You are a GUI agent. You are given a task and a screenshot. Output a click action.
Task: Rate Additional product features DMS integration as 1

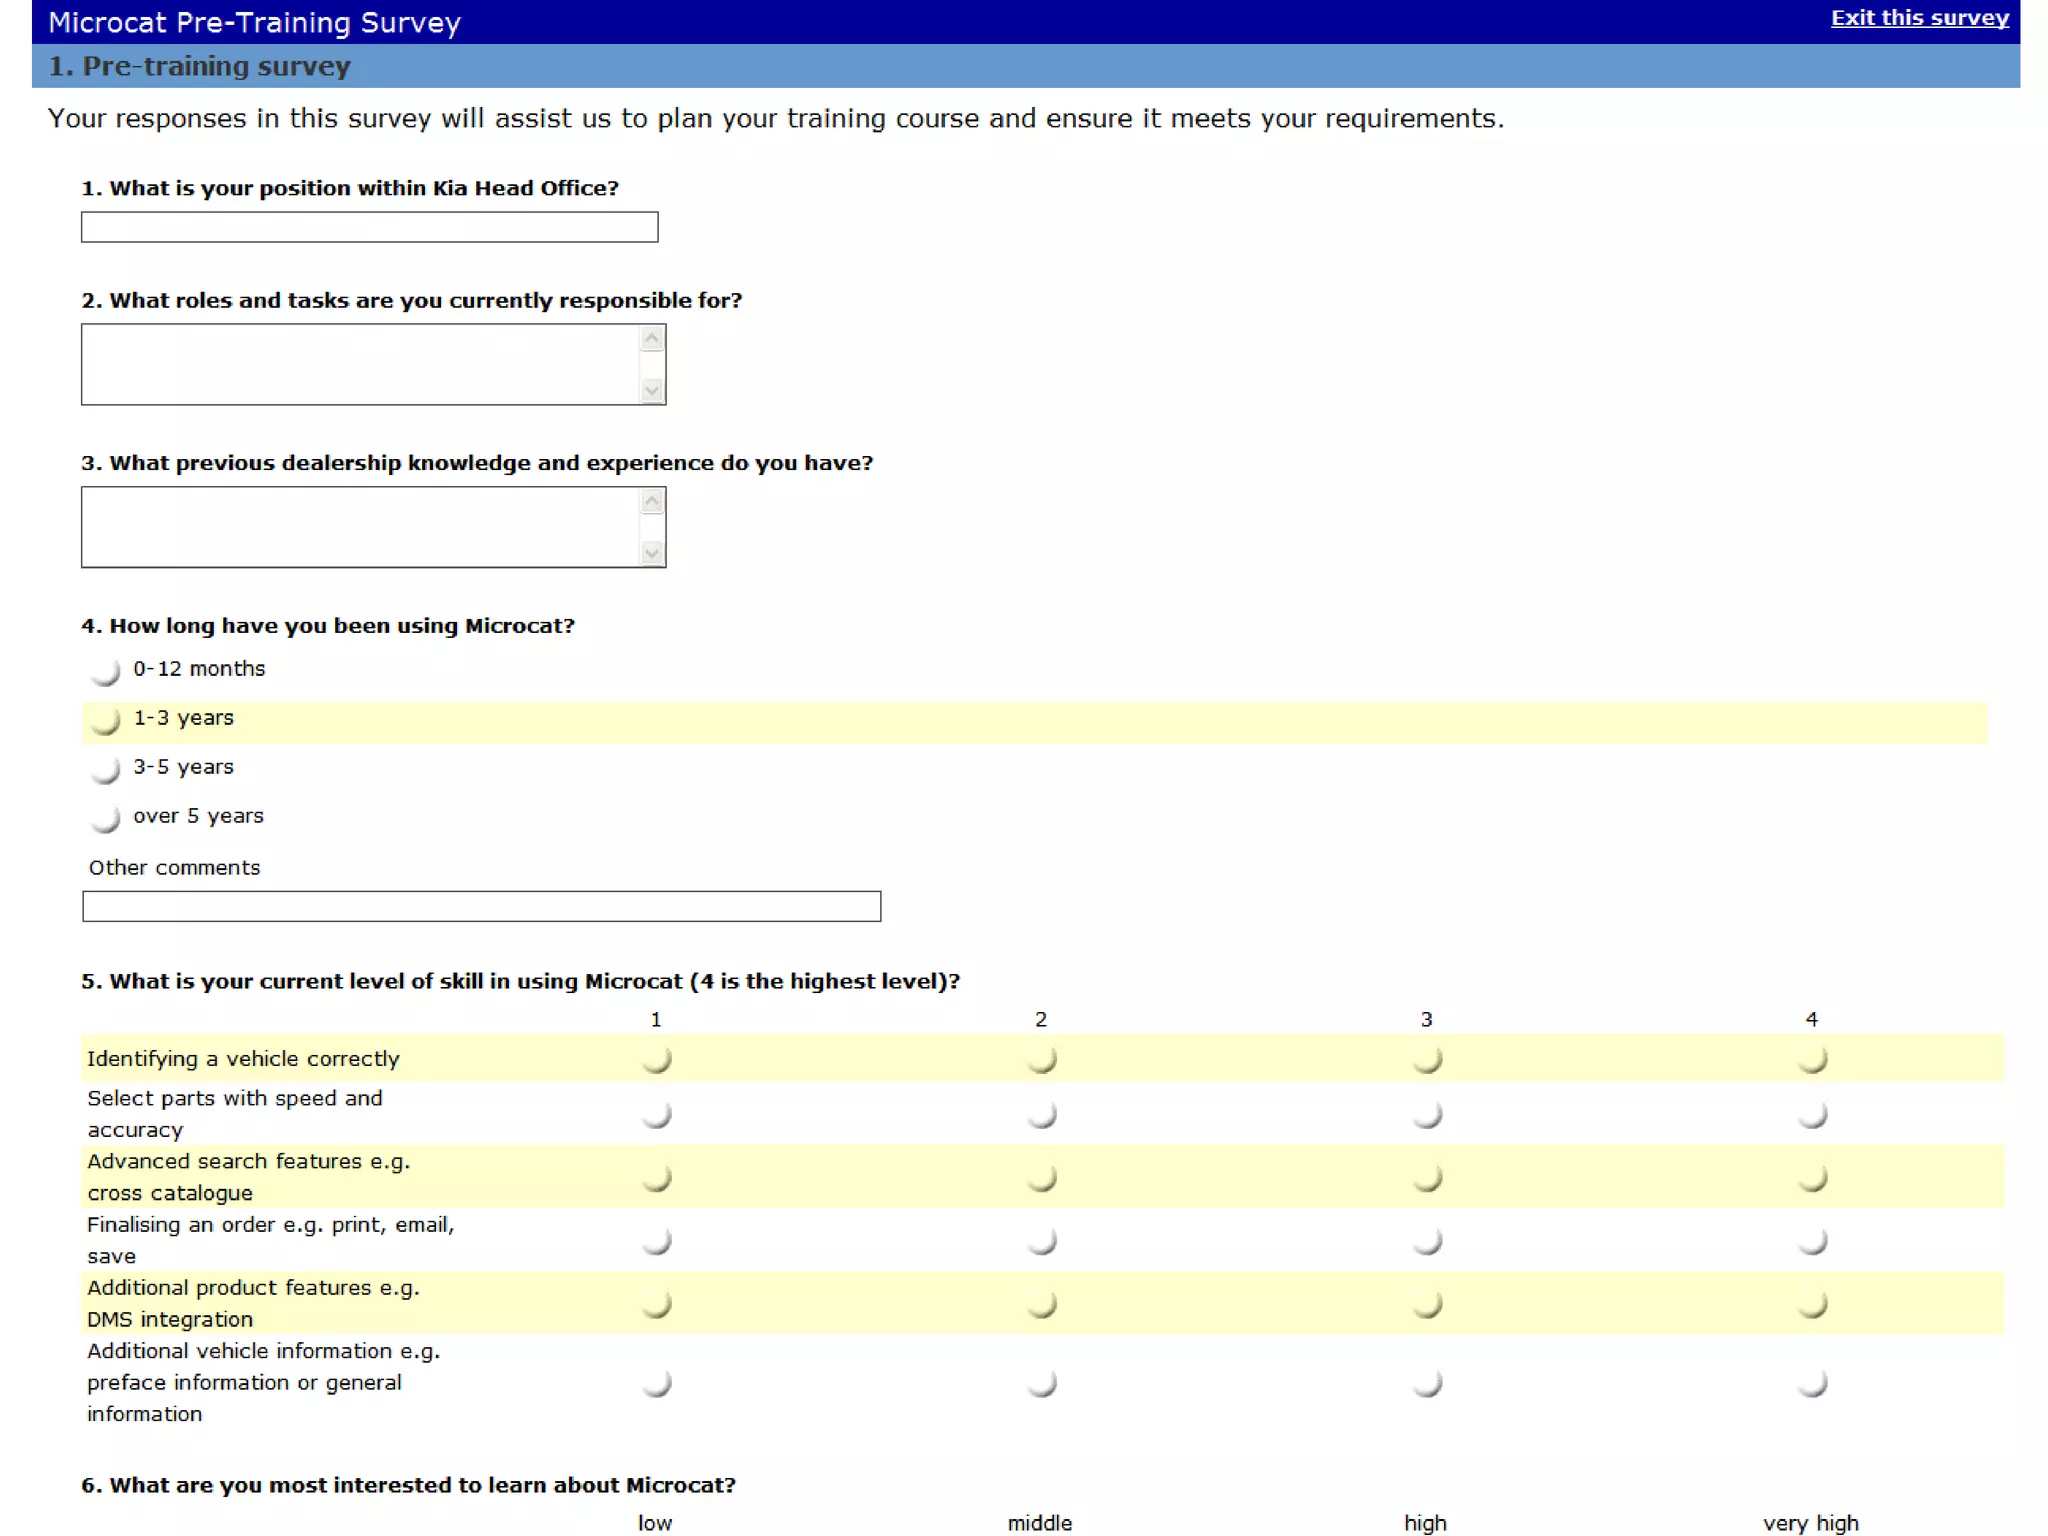point(657,1304)
